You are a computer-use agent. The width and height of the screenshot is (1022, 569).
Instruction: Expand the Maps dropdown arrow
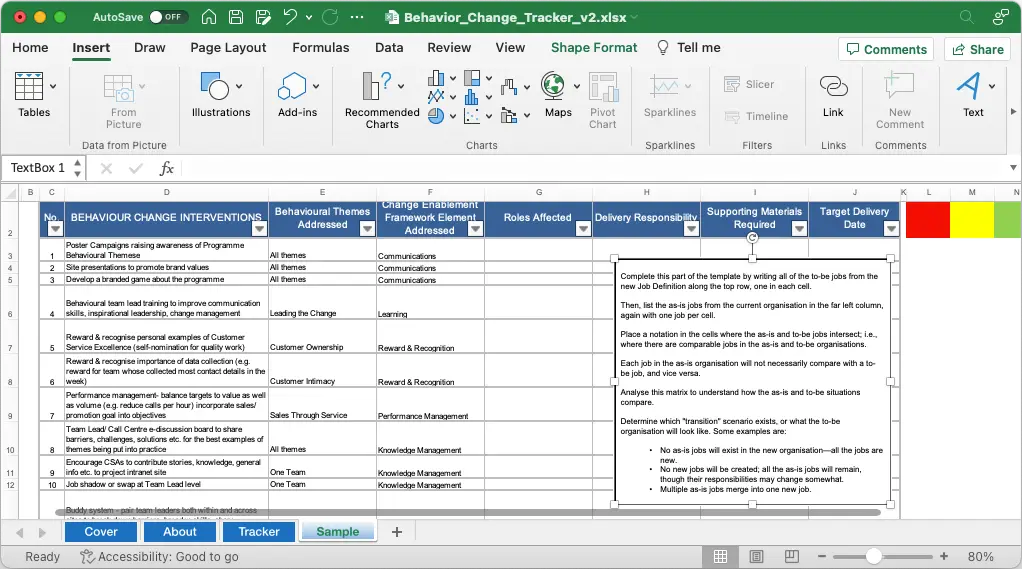pyautogui.click(x=576, y=86)
